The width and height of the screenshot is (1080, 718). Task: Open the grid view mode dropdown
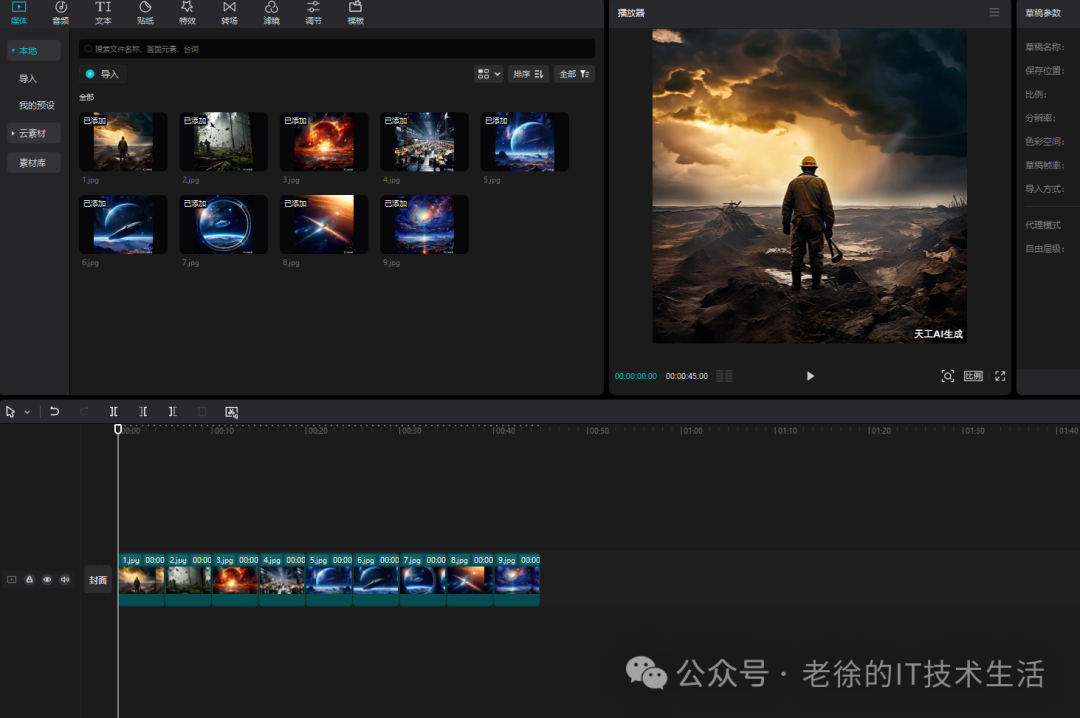coord(488,74)
